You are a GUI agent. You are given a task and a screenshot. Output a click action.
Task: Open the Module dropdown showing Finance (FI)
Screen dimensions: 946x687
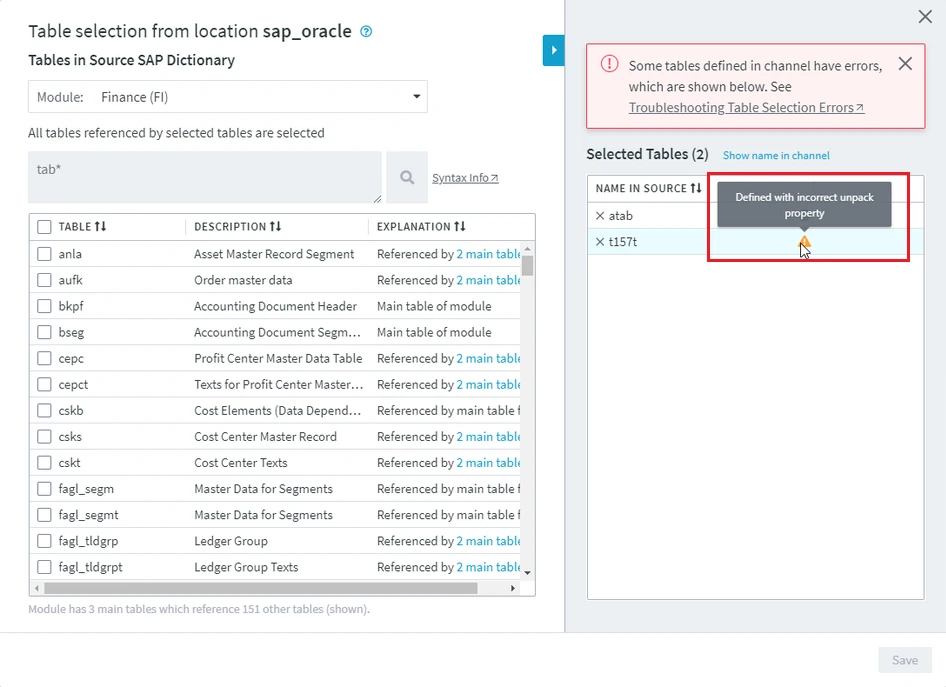[x=228, y=97]
